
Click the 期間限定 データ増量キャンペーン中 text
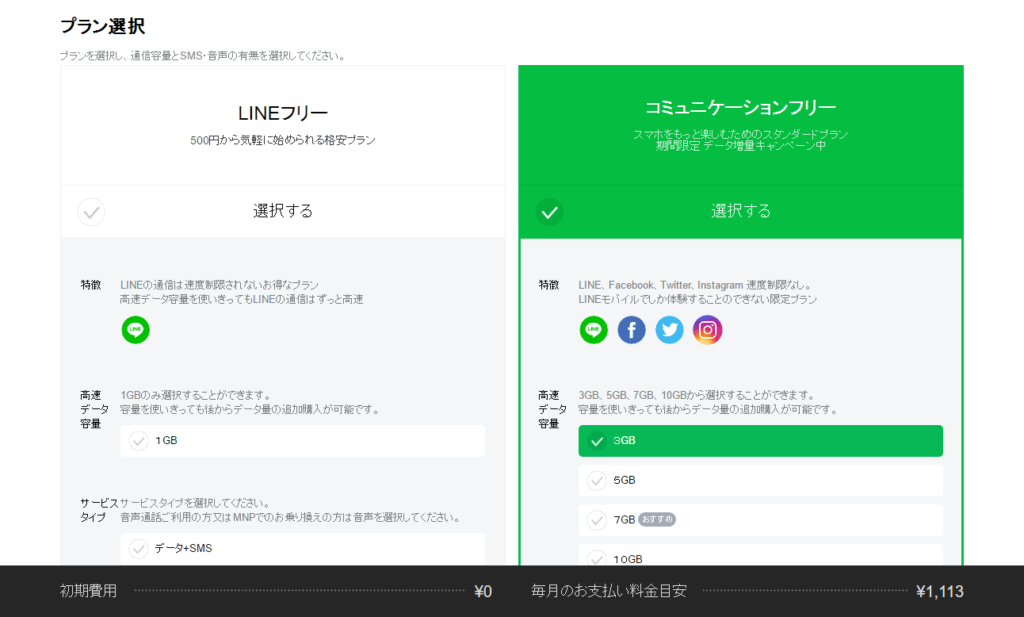[741, 146]
